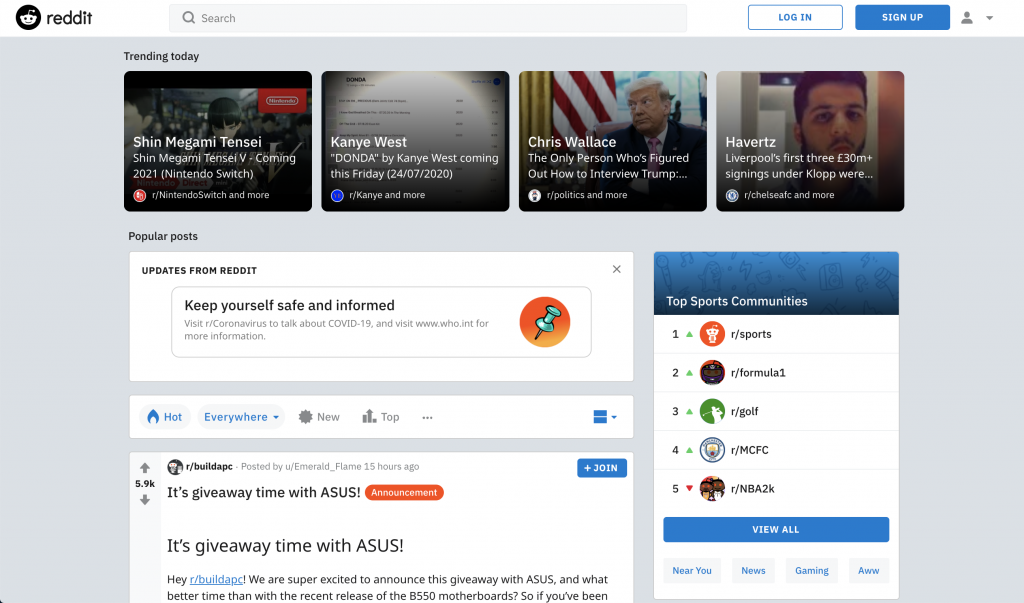
Task: Downvote the ASUS giveaway post
Action: [x=145, y=500]
